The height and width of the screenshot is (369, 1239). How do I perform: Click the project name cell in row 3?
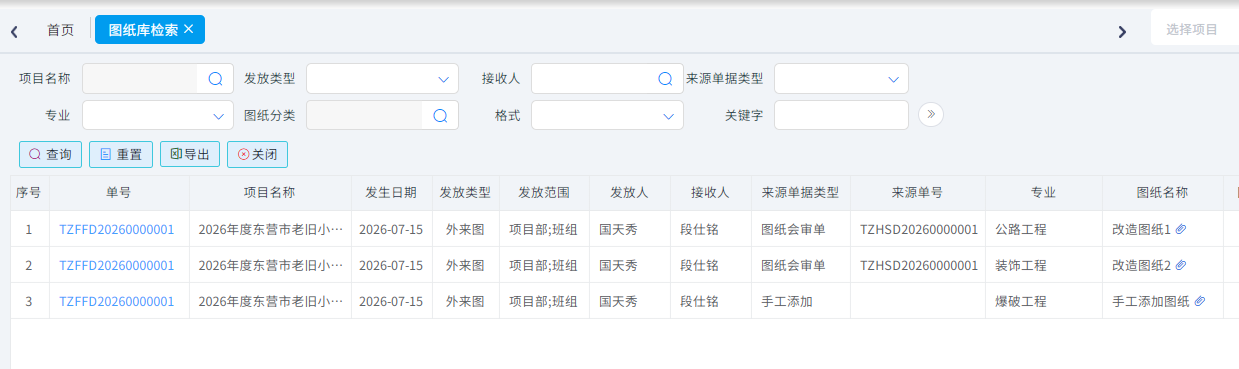click(x=271, y=302)
